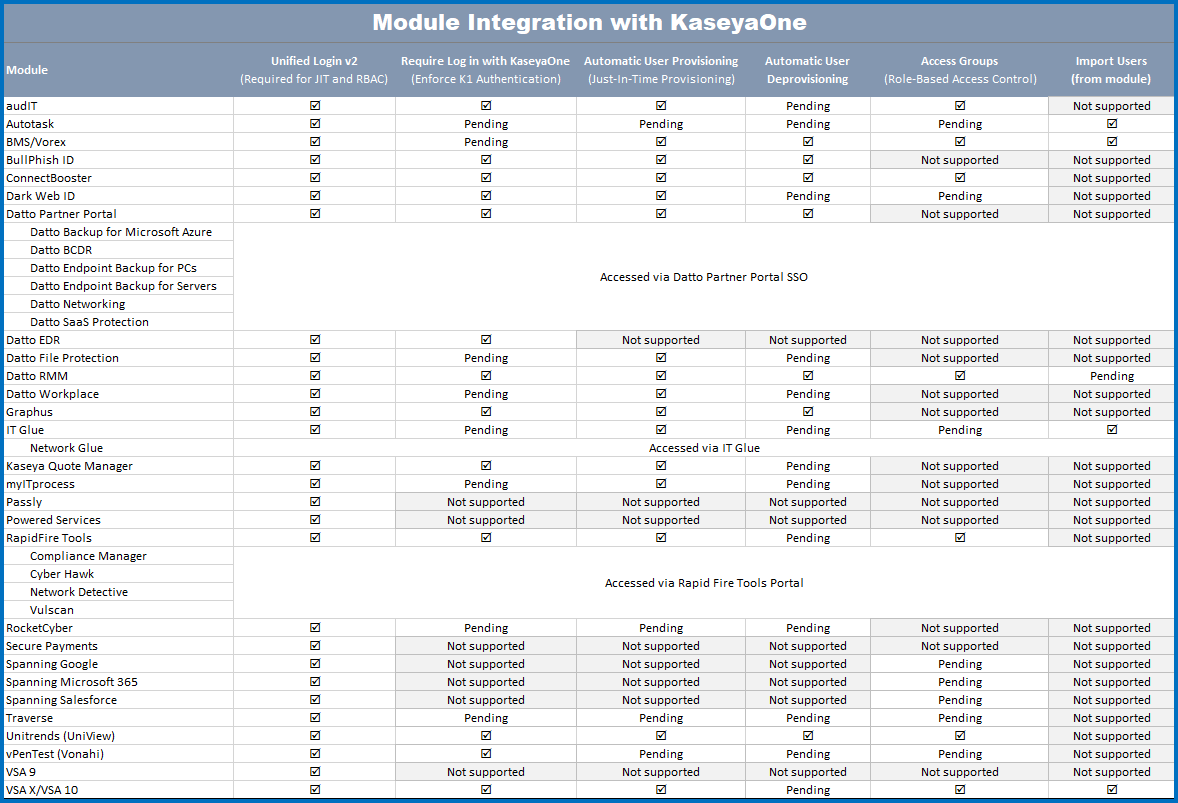The image size is (1178, 803).
Task: Toggle Automatic User Provisioning for Unitrends (UniView)
Action: tap(660, 736)
